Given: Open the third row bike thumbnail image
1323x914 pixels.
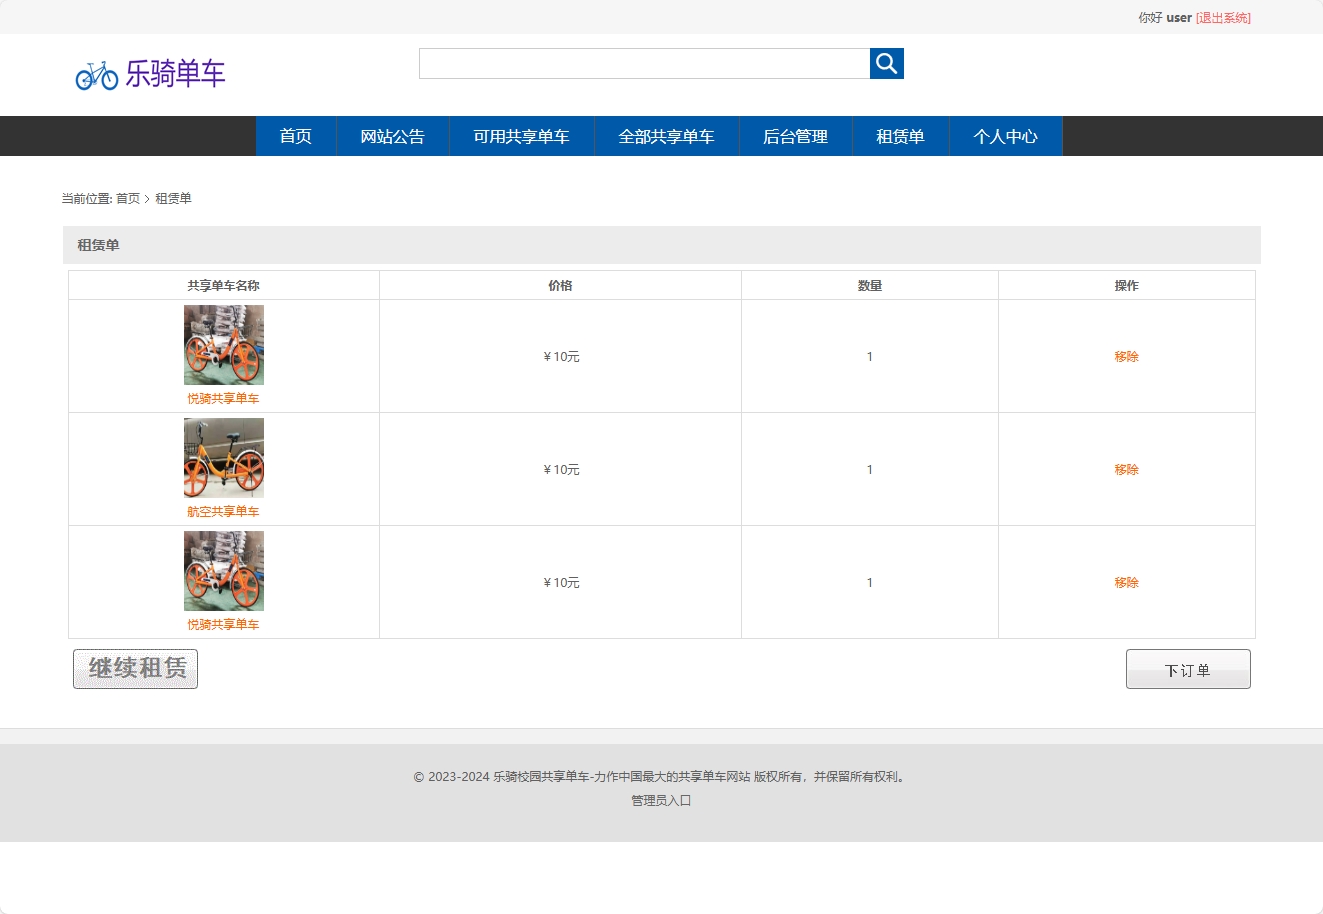Looking at the screenshot, I should [224, 571].
